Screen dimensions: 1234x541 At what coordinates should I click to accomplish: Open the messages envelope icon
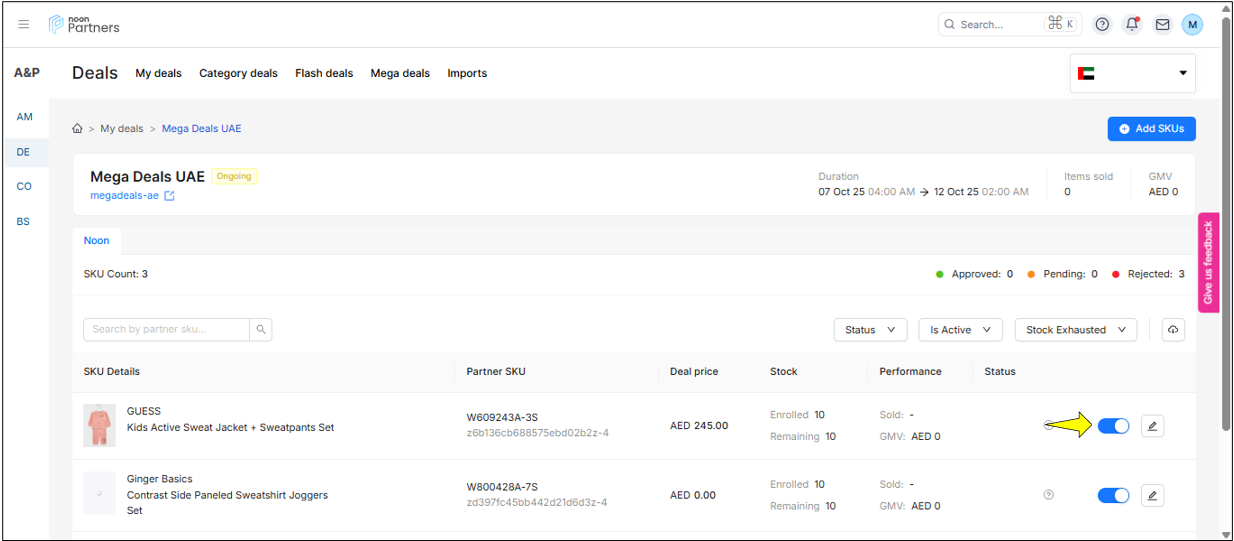pos(1162,25)
